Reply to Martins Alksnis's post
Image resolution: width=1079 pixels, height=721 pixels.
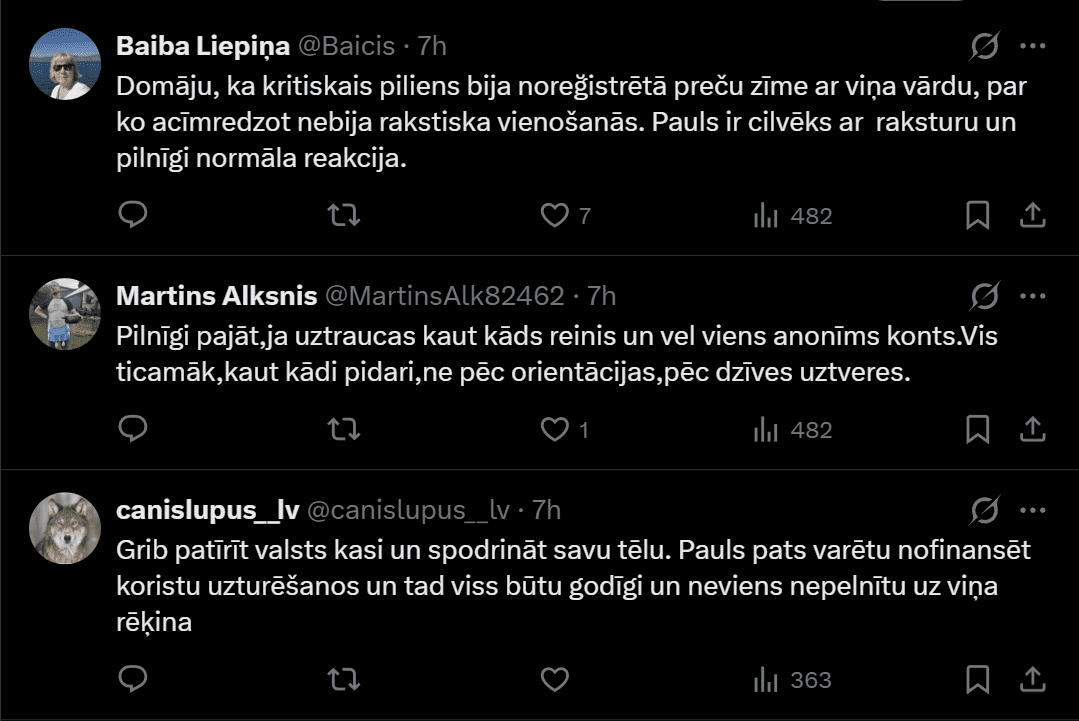(133, 429)
